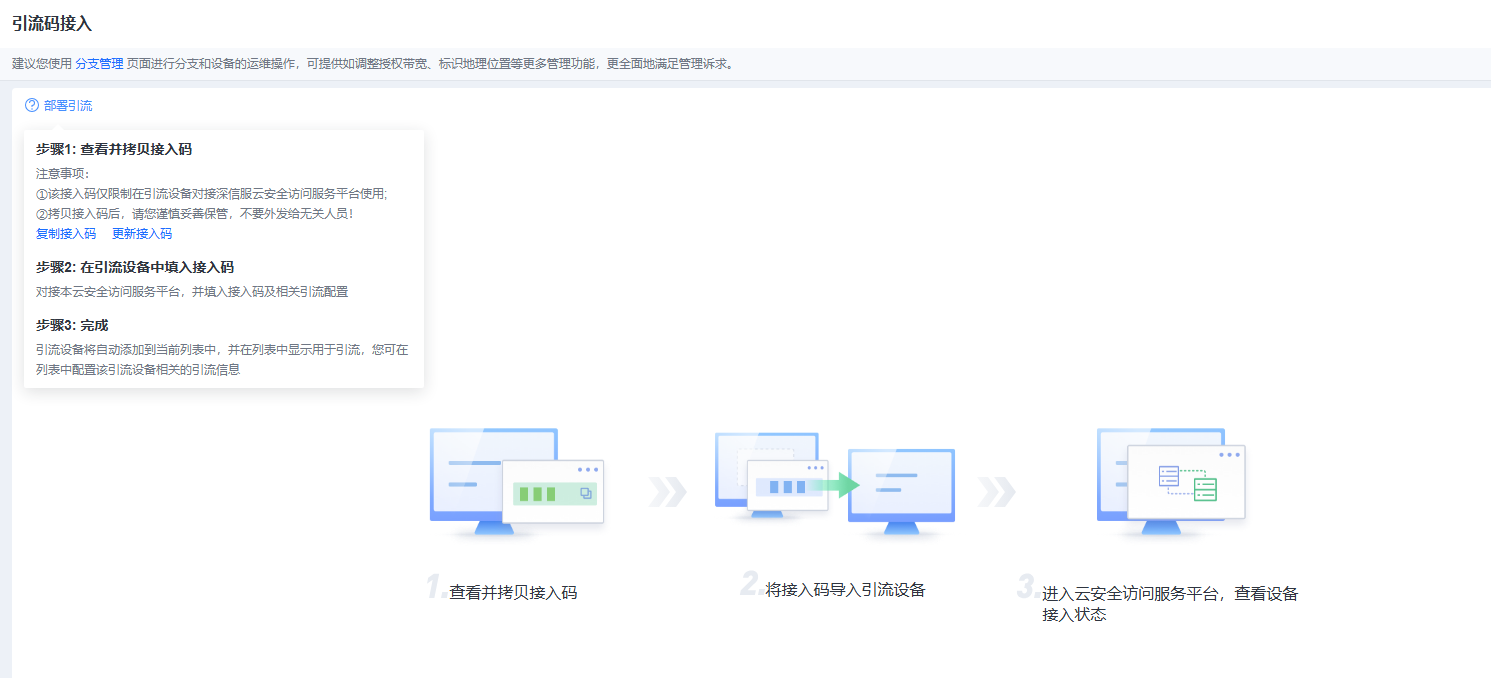Select the 步骤1: 查看并拷贝接入码 heading
Viewport: 1491px width, 678px height.
click(114, 149)
